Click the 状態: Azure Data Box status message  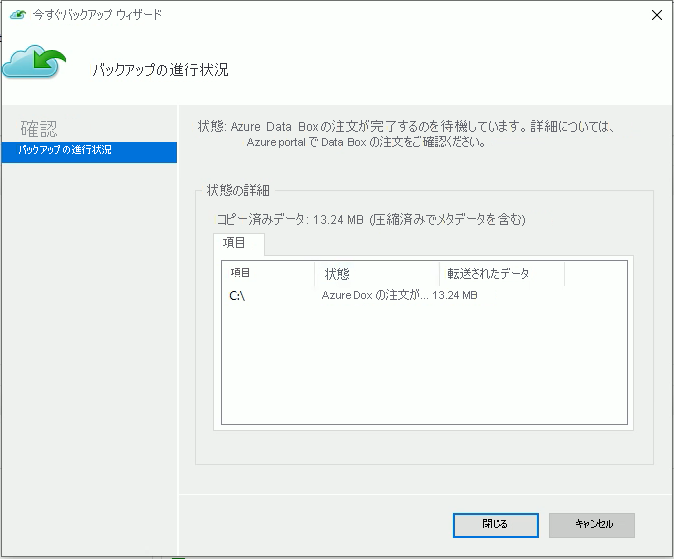coord(406,134)
